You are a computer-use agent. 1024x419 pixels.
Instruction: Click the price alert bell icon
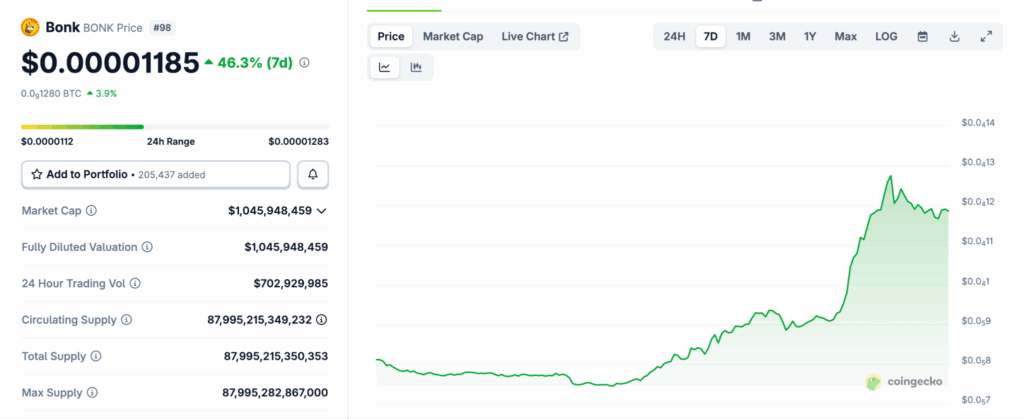pos(313,174)
